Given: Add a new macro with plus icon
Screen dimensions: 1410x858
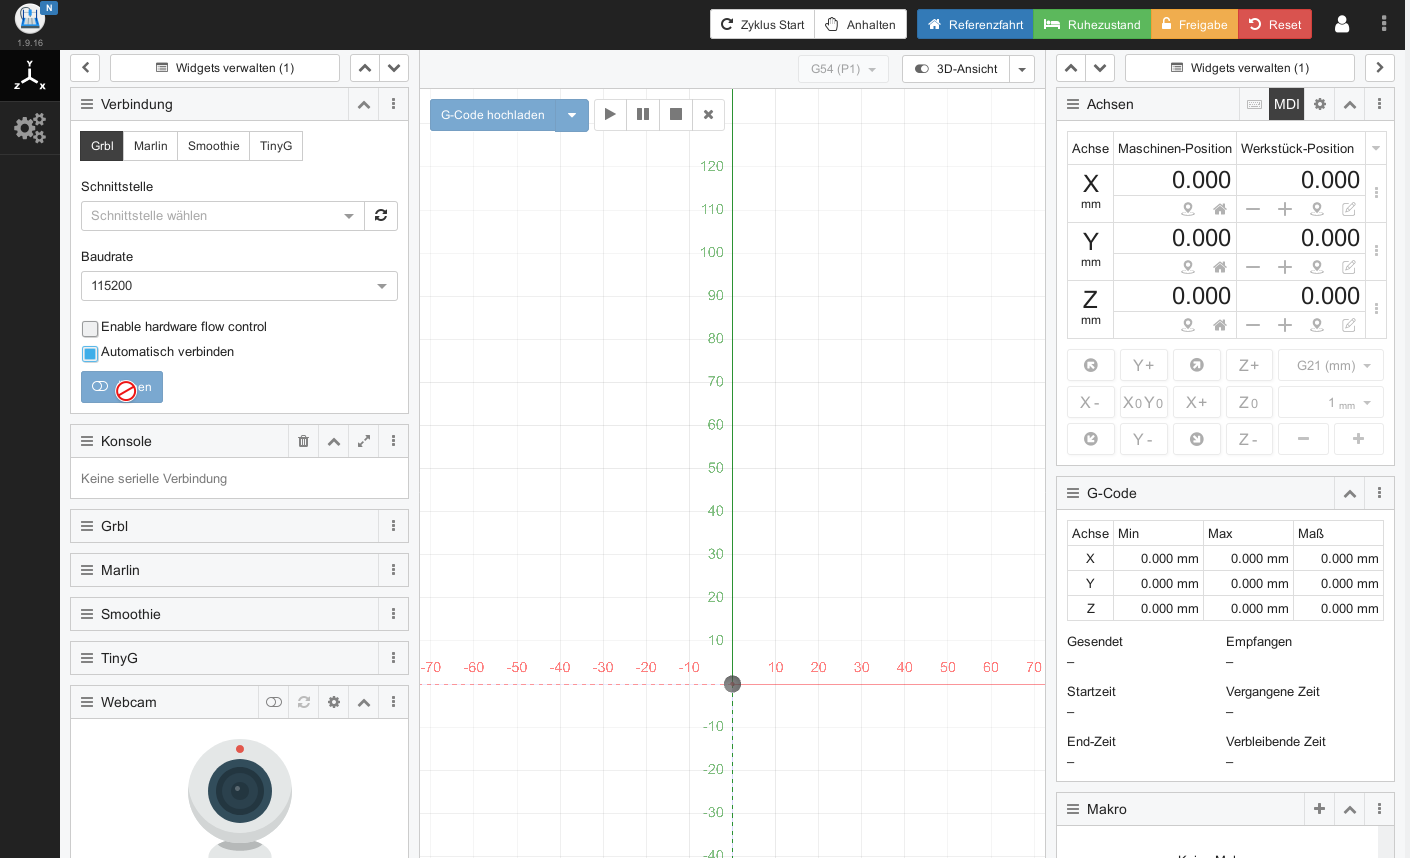Looking at the screenshot, I should [1319, 809].
